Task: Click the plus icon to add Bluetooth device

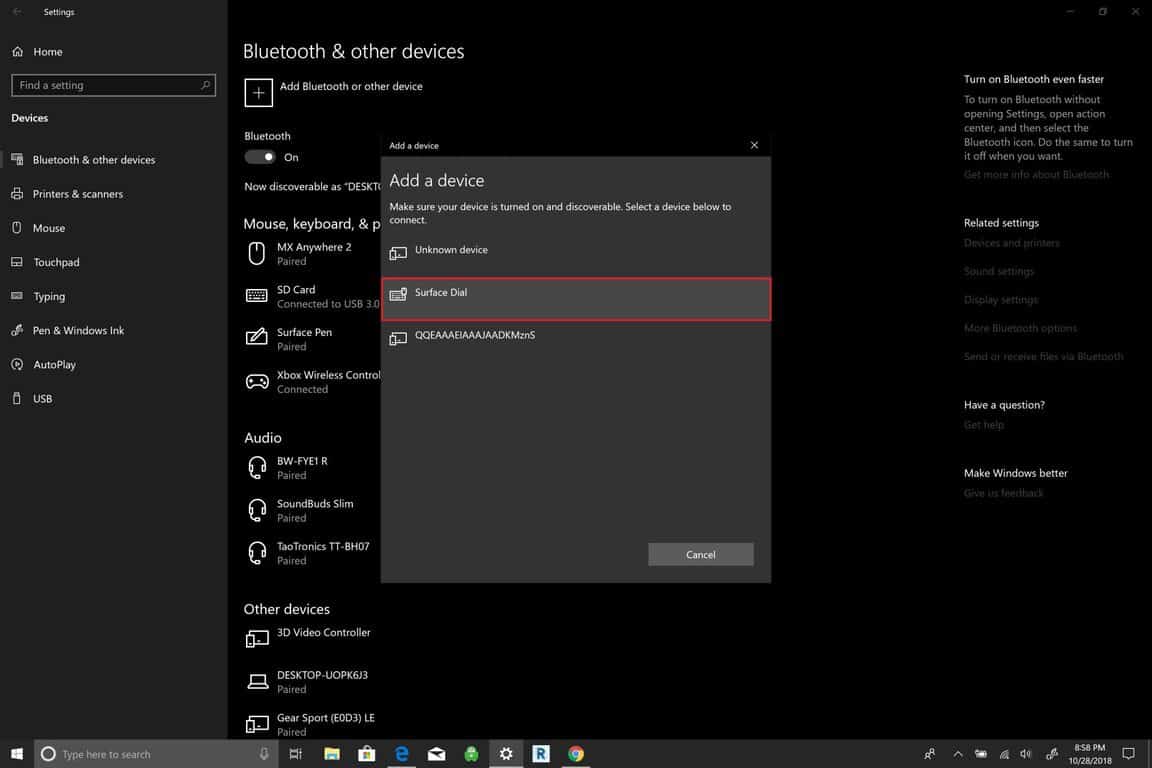Action: tap(258, 92)
